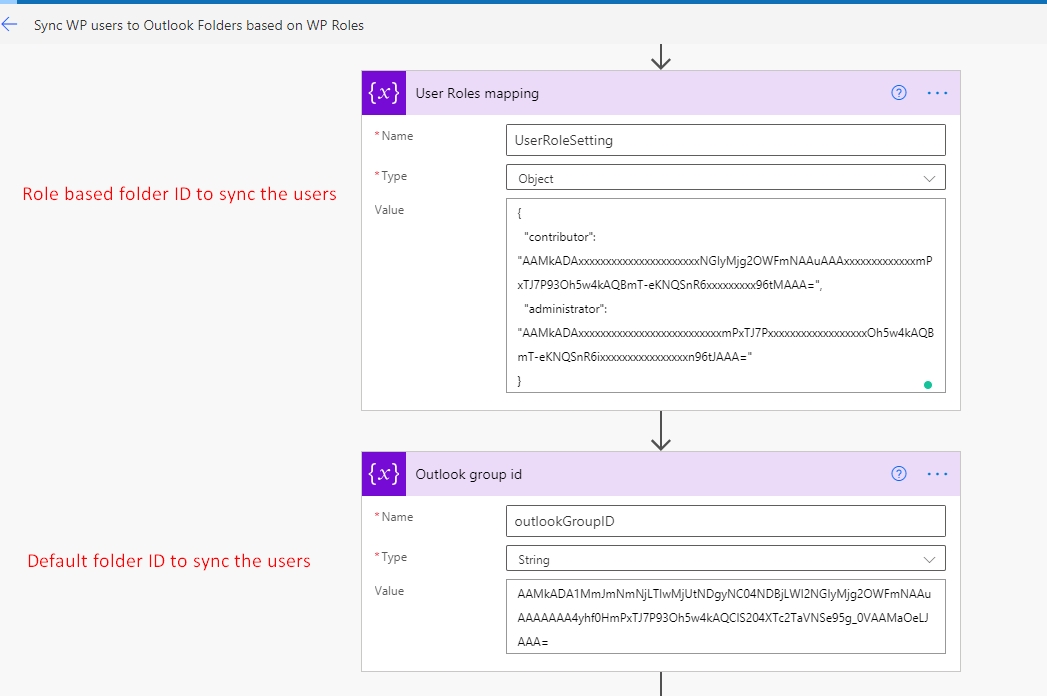The width and height of the screenshot is (1047, 696).
Task: Click the UserRoleSetting name field
Action: click(726, 140)
